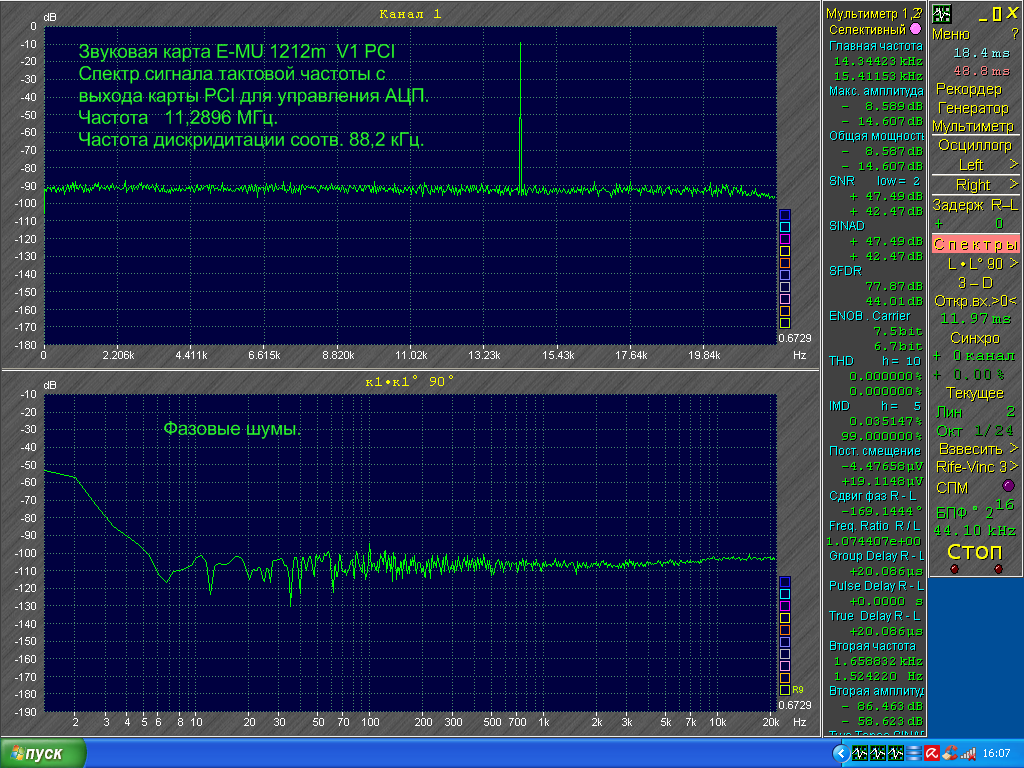This screenshot has height=768, width=1024.
Task: Click the network signal tray icon
Action: 968,753
